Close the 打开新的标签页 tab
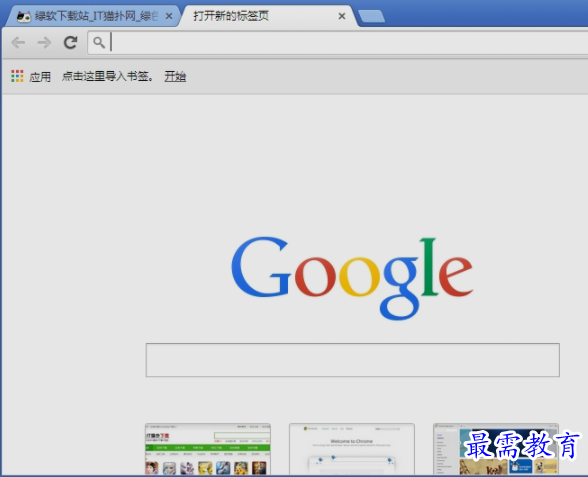The width and height of the screenshot is (588, 477). [x=342, y=16]
